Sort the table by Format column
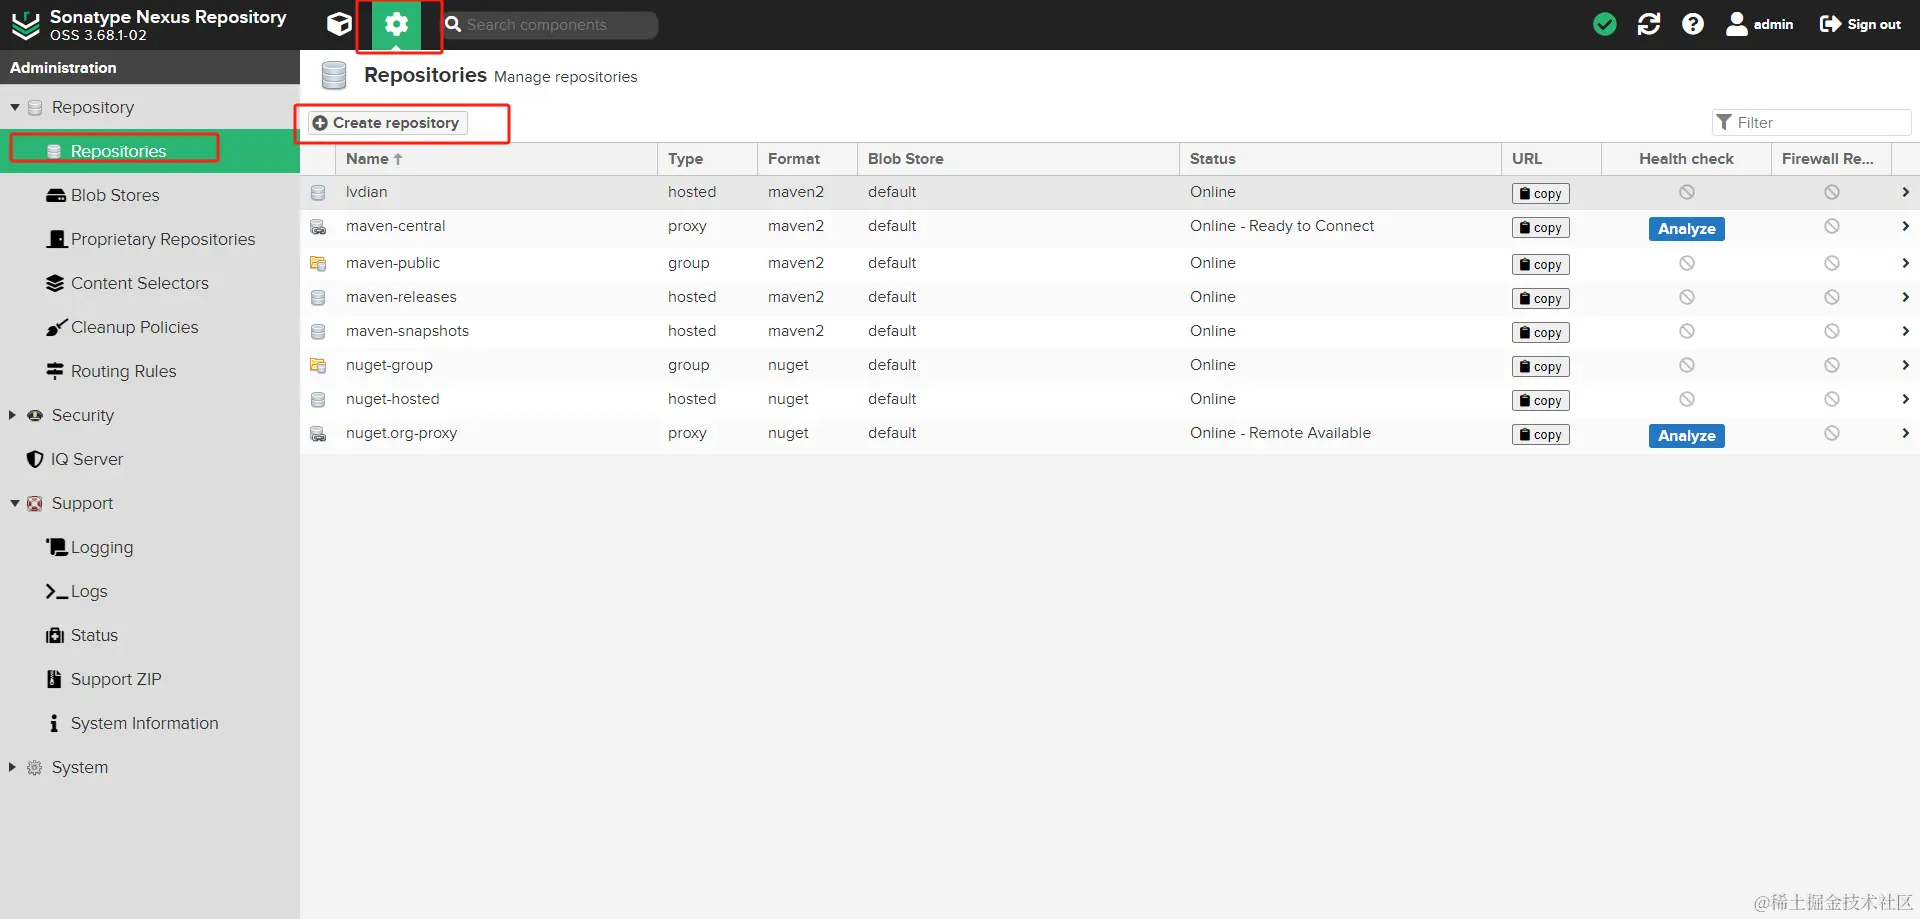Image resolution: width=1920 pixels, height=919 pixels. [x=807, y=159]
